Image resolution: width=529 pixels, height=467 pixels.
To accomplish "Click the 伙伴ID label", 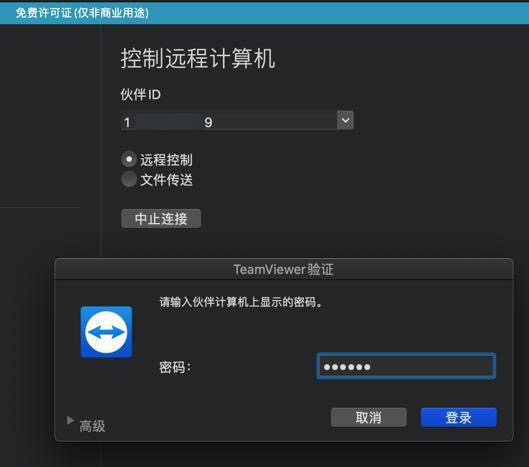I will point(141,94).
